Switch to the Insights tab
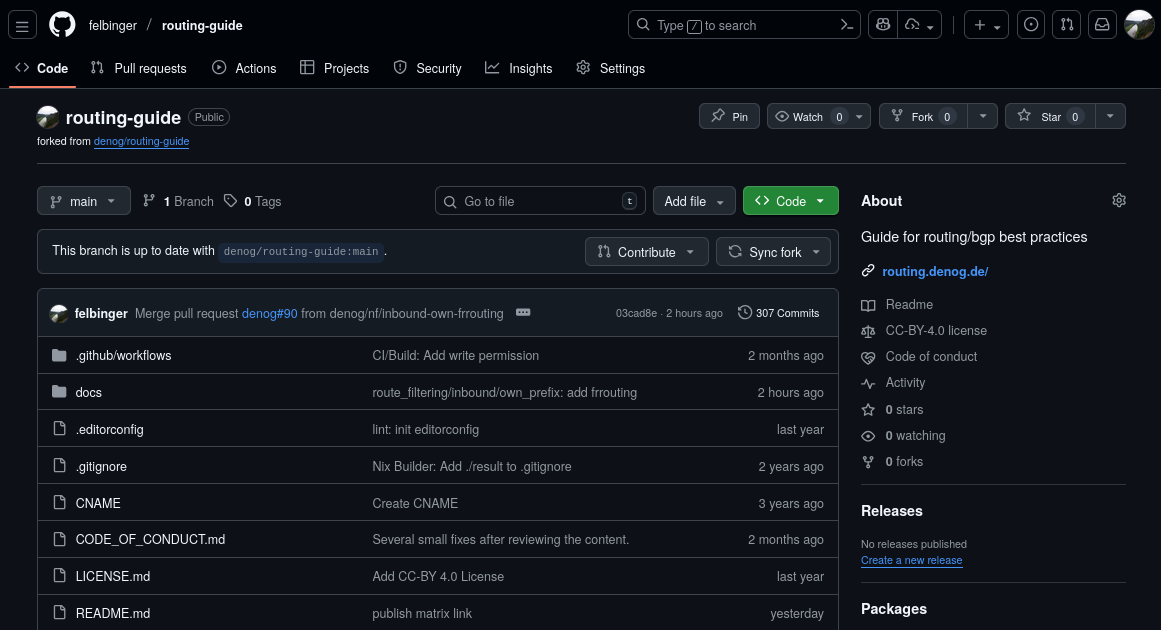 tap(519, 68)
